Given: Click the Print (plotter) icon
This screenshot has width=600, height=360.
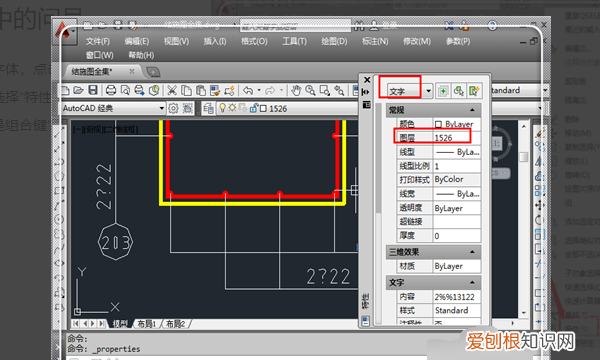Looking at the screenshot, I should tap(111, 91).
